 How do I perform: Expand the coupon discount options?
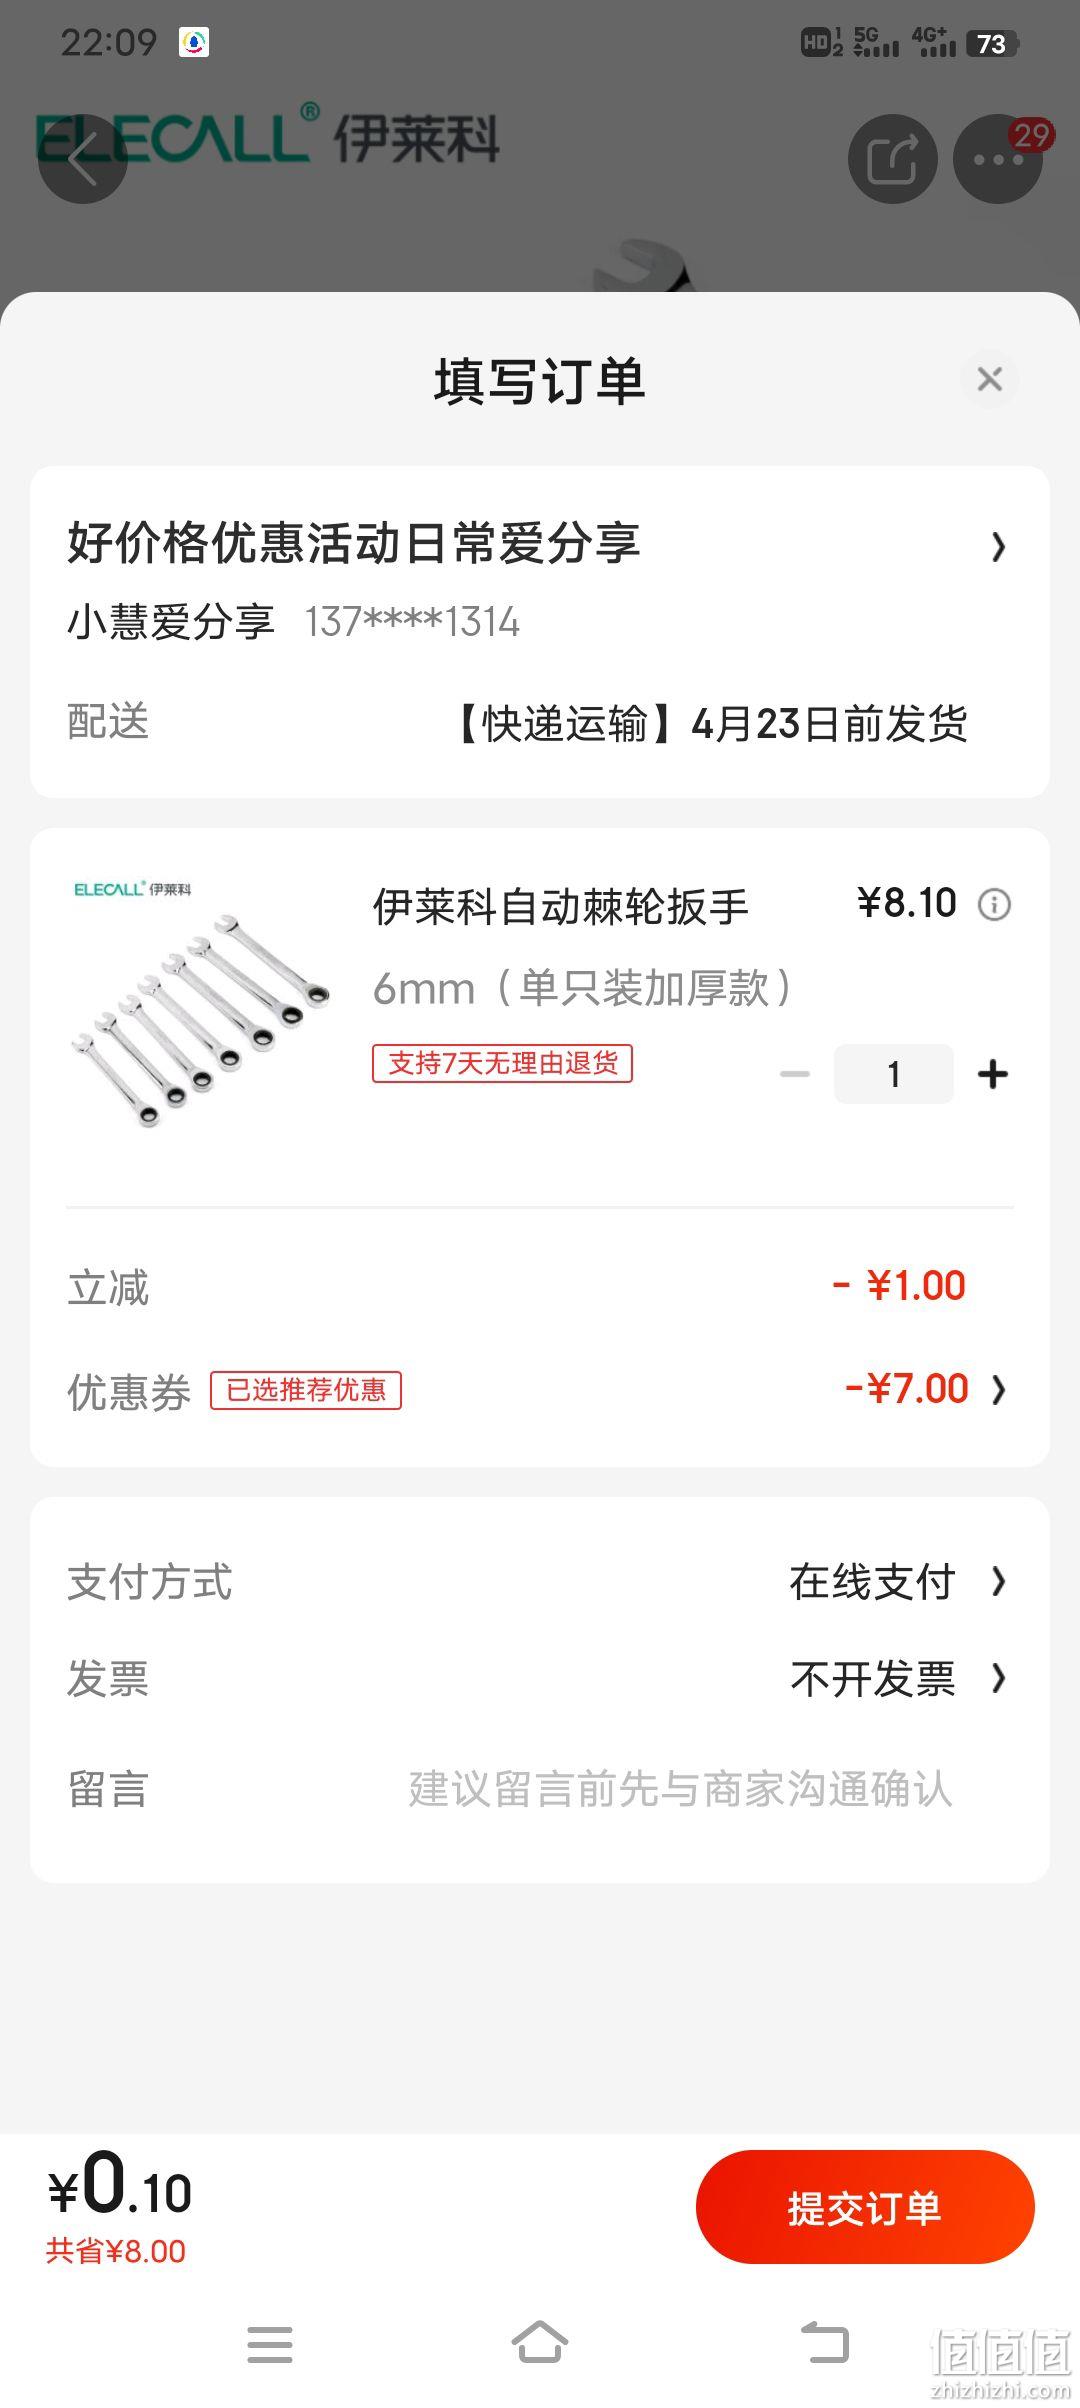998,1389
